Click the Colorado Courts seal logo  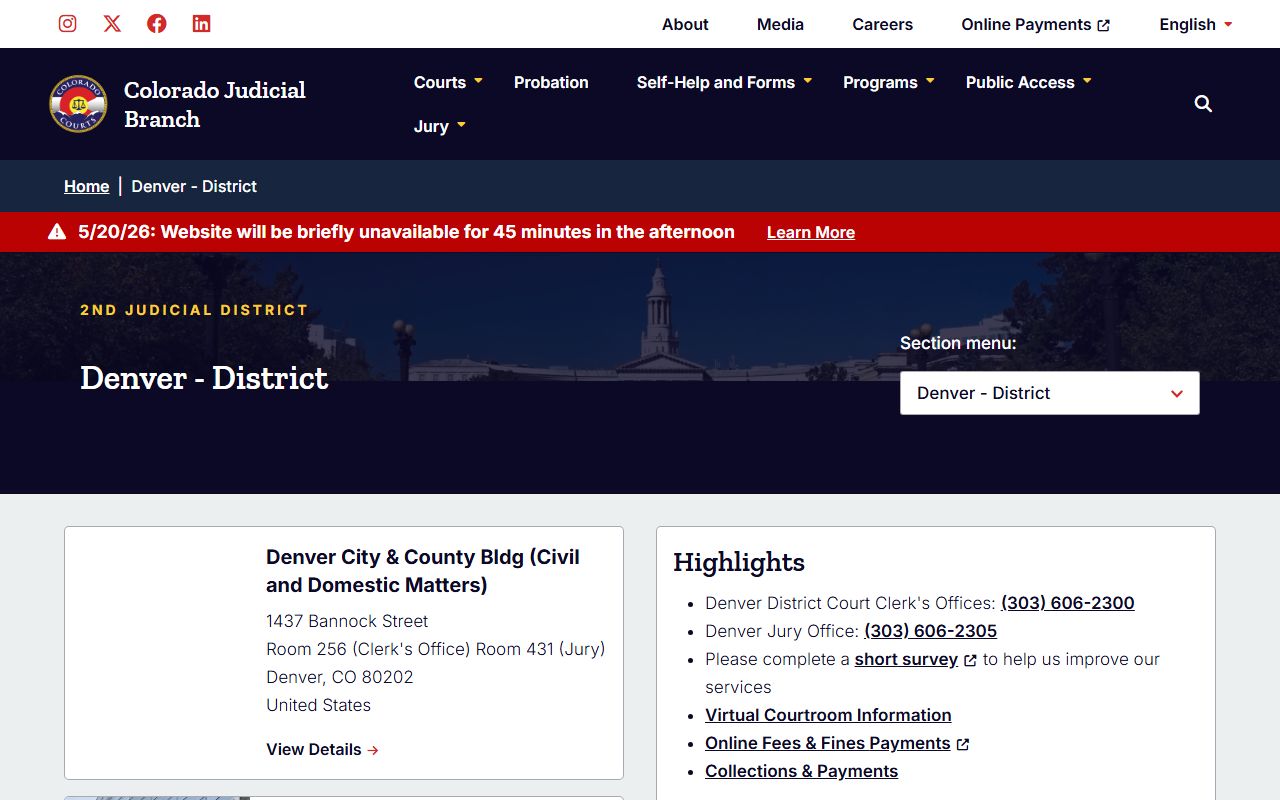78,104
